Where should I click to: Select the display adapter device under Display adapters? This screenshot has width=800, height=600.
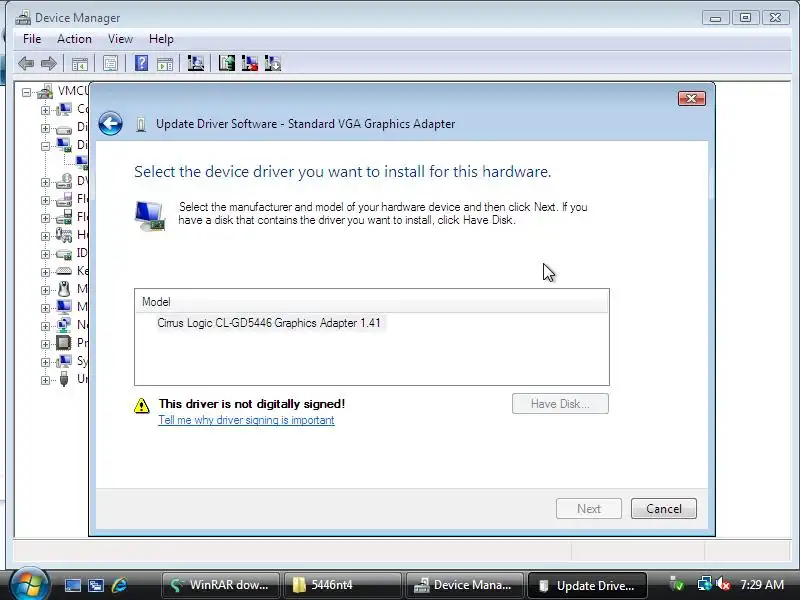point(82,163)
